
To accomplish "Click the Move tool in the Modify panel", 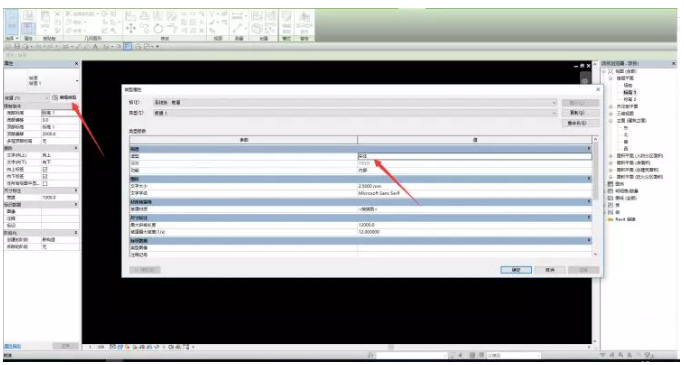I will pos(130,29).
